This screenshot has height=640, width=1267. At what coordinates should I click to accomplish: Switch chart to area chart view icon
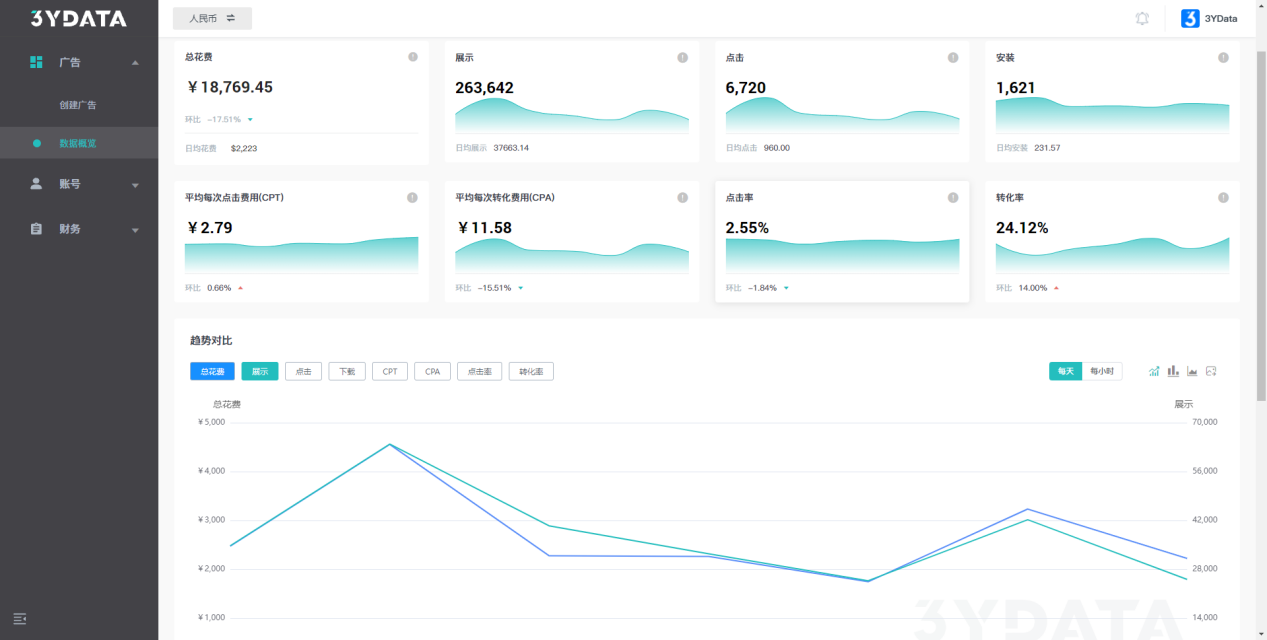click(1192, 371)
